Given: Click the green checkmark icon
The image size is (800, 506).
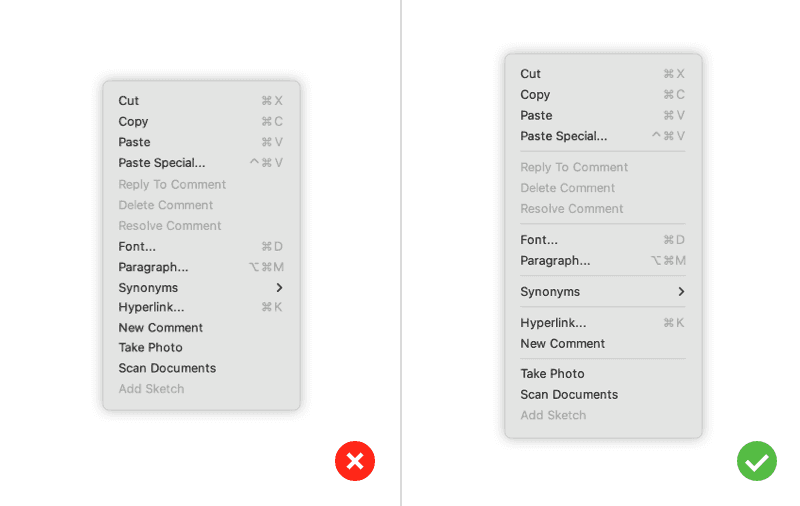Looking at the screenshot, I should click(x=757, y=461).
